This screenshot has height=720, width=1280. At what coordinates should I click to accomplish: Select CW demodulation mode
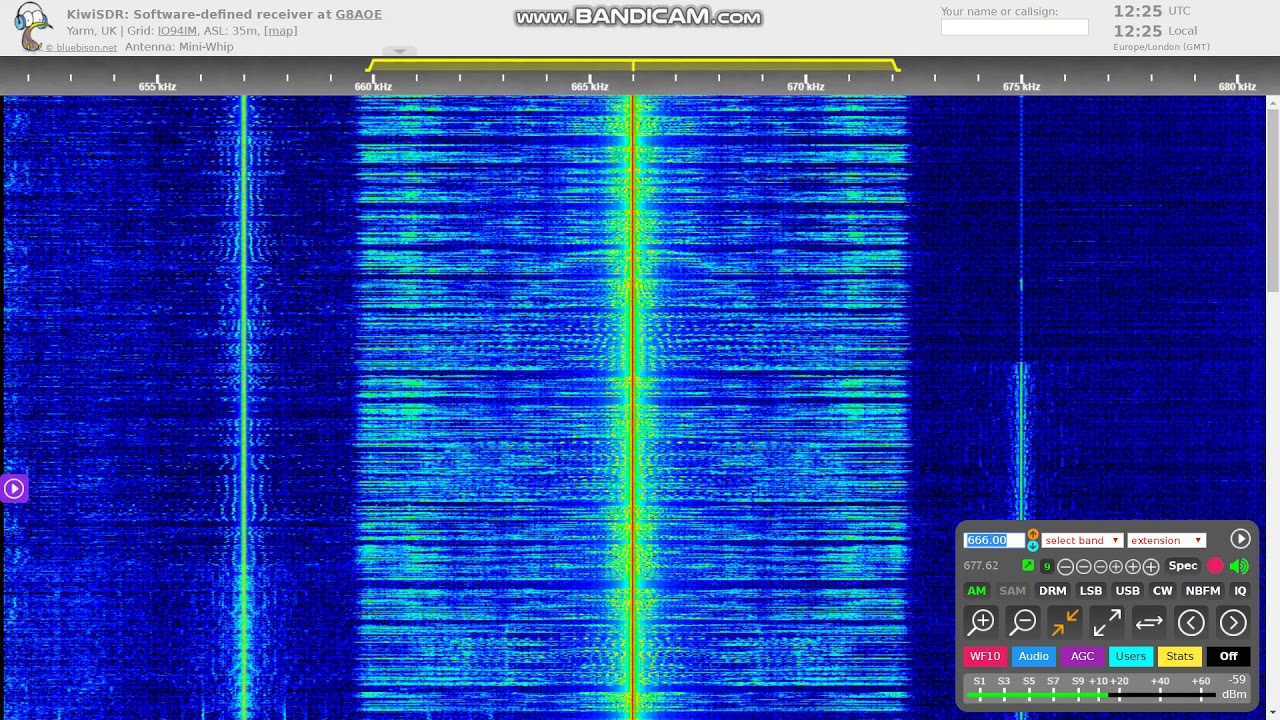coord(1162,591)
